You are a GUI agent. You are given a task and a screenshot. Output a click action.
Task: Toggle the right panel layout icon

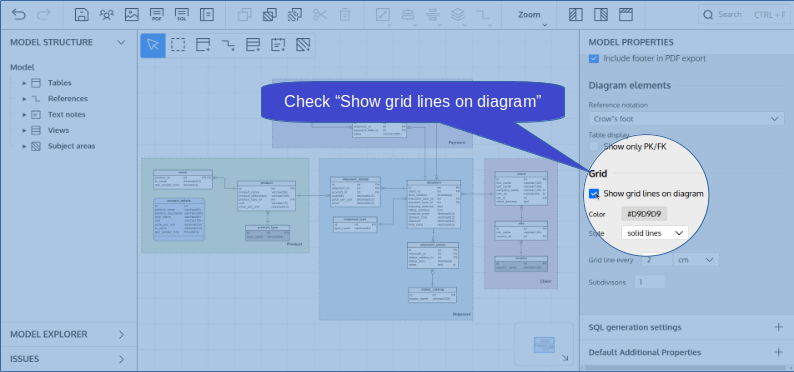coord(601,15)
